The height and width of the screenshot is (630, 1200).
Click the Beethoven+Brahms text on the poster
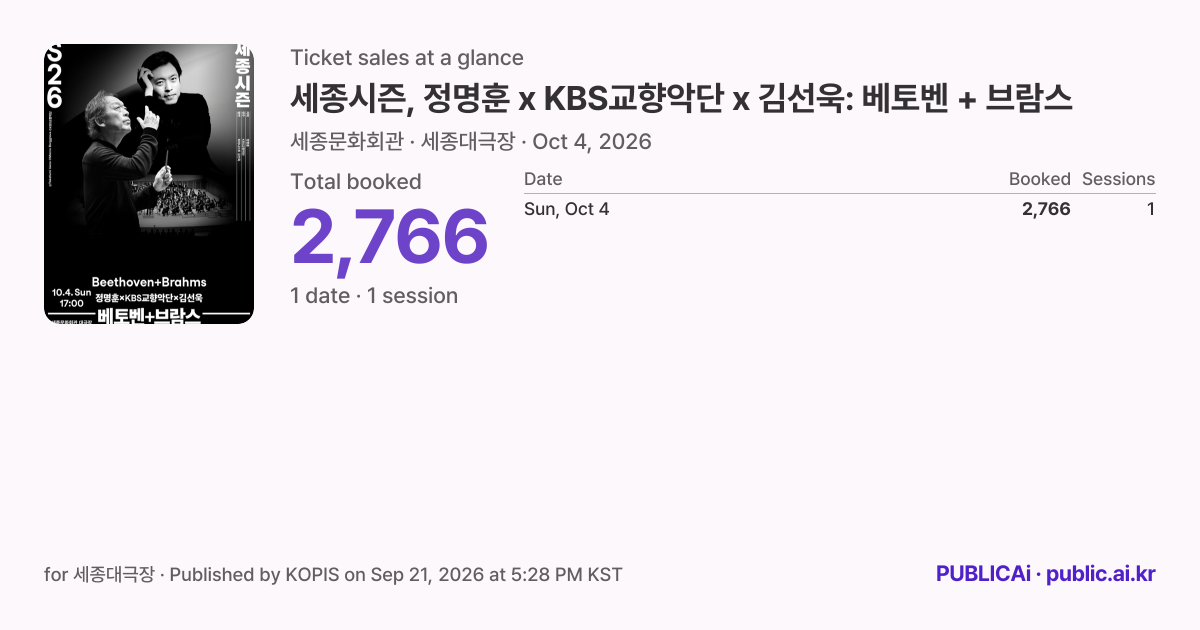click(x=149, y=282)
